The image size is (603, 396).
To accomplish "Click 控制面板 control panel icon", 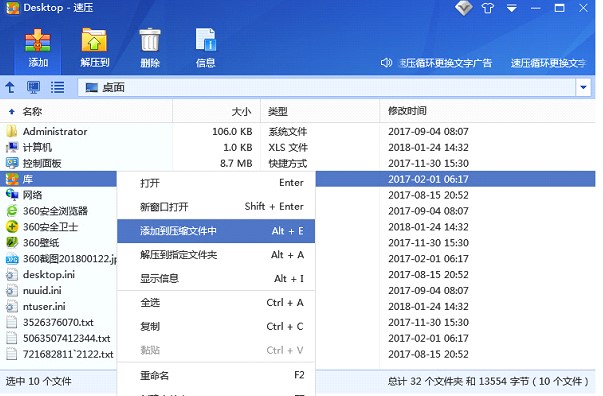I will 12,163.
